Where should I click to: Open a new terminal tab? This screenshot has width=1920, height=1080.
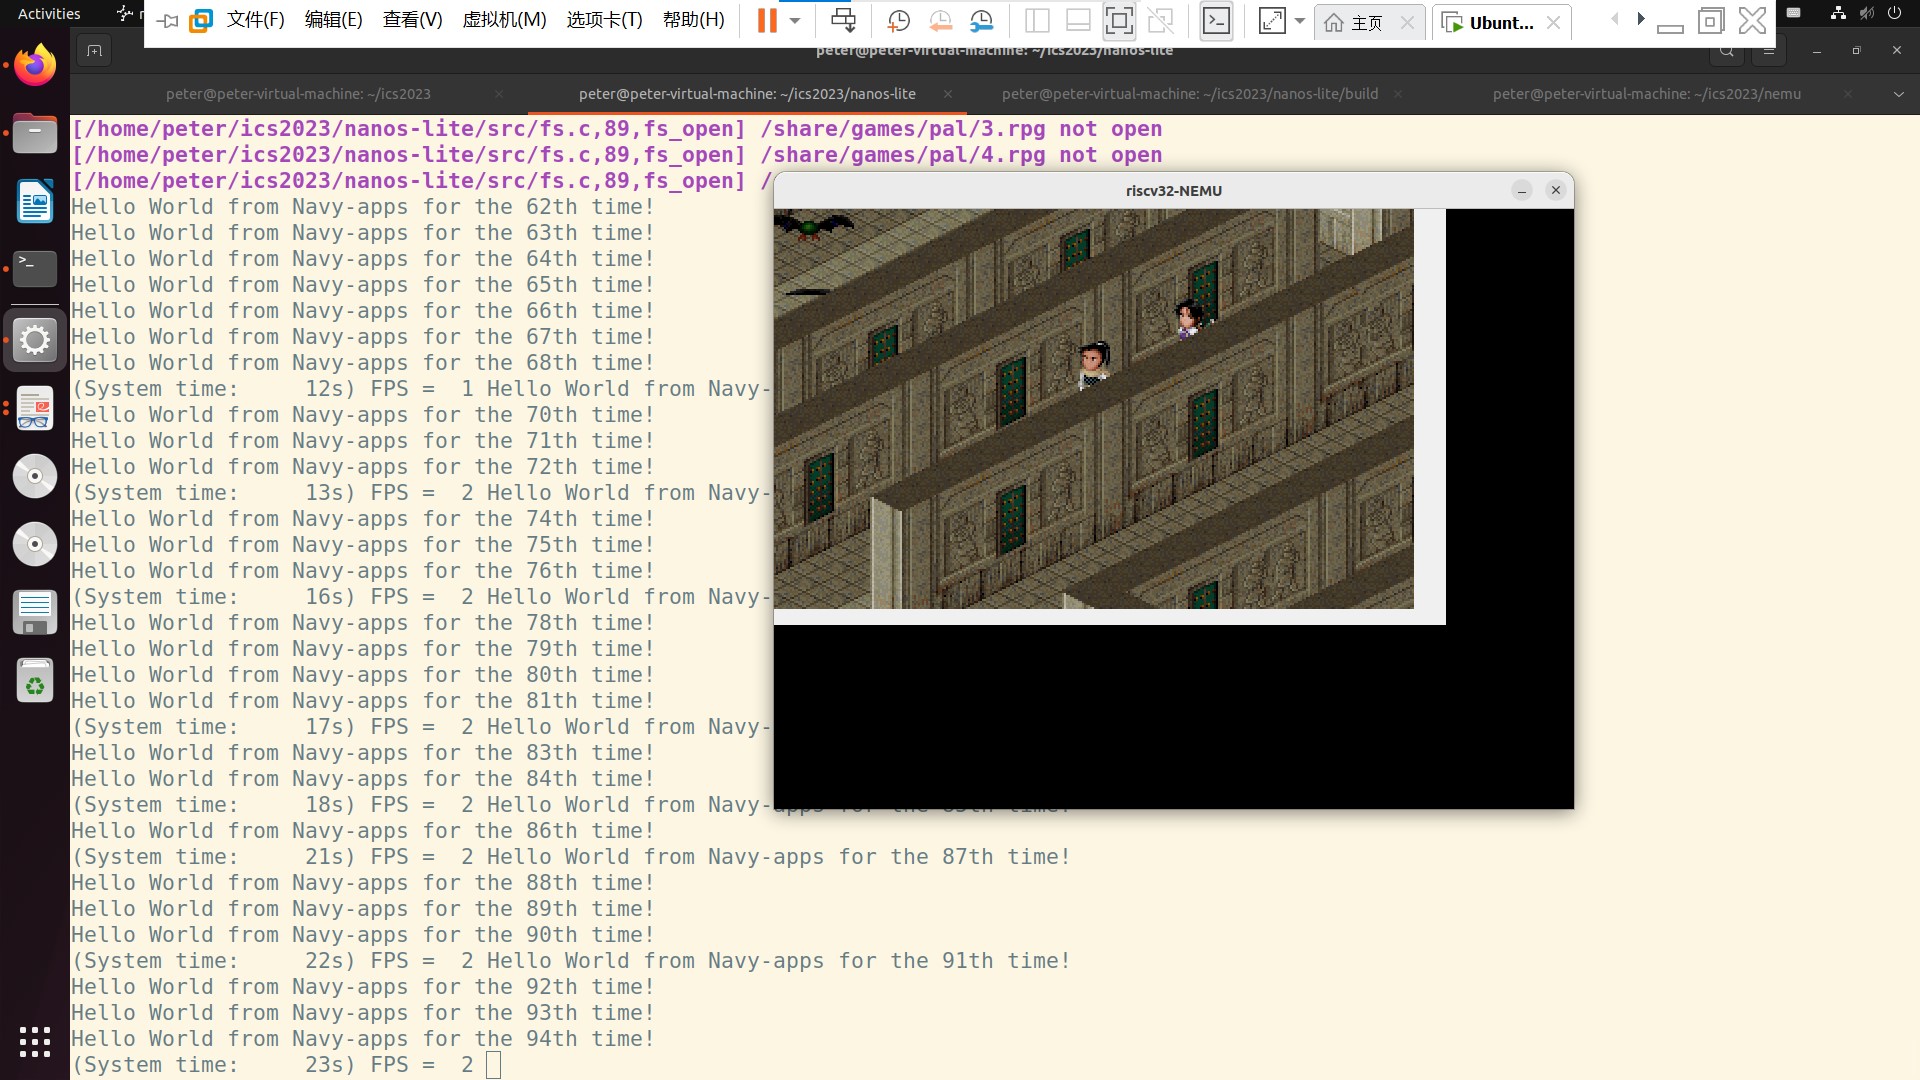pyautogui.click(x=94, y=51)
